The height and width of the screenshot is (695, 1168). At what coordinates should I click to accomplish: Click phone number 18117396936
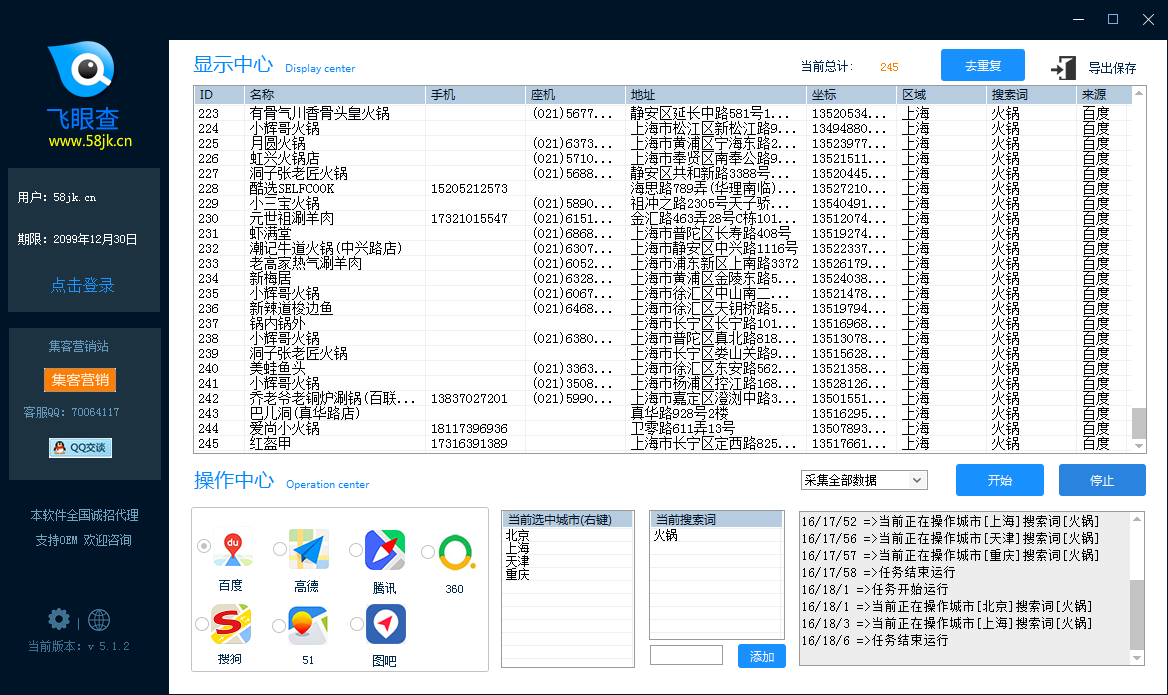pyautogui.click(x=469, y=428)
